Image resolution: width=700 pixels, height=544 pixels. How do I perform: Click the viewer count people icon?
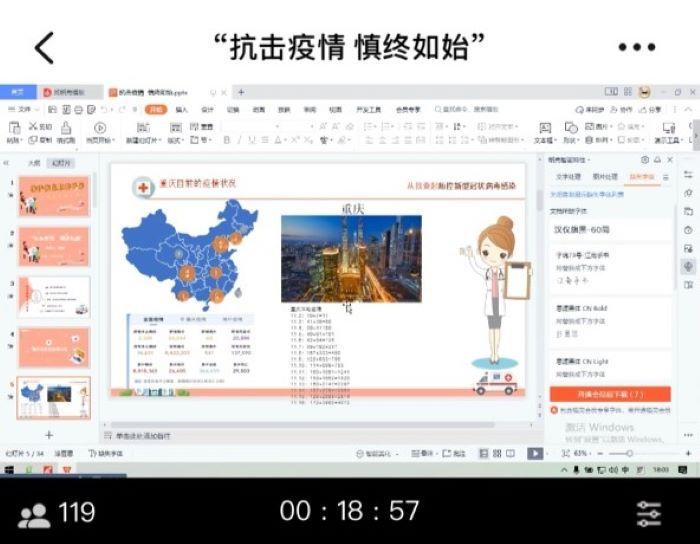(35, 514)
